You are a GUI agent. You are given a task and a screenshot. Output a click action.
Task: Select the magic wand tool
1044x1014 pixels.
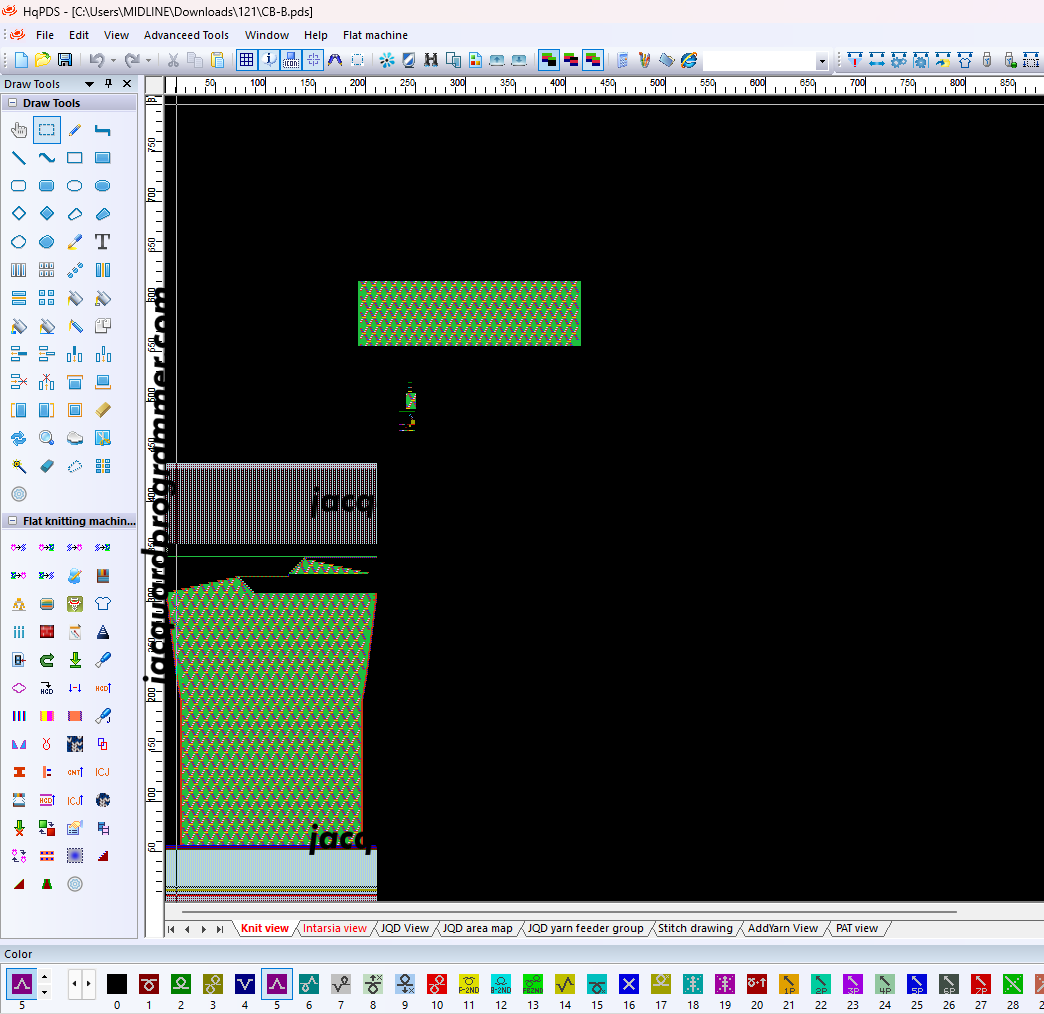pyautogui.click(x=18, y=466)
